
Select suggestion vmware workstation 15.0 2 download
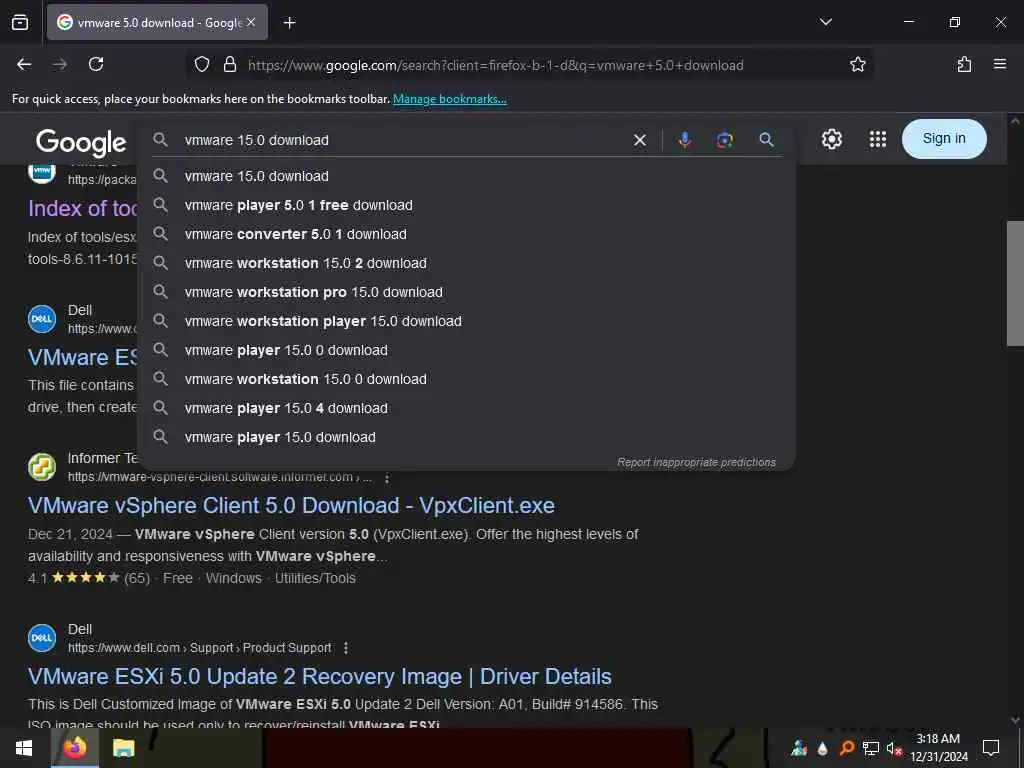[x=466, y=263]
